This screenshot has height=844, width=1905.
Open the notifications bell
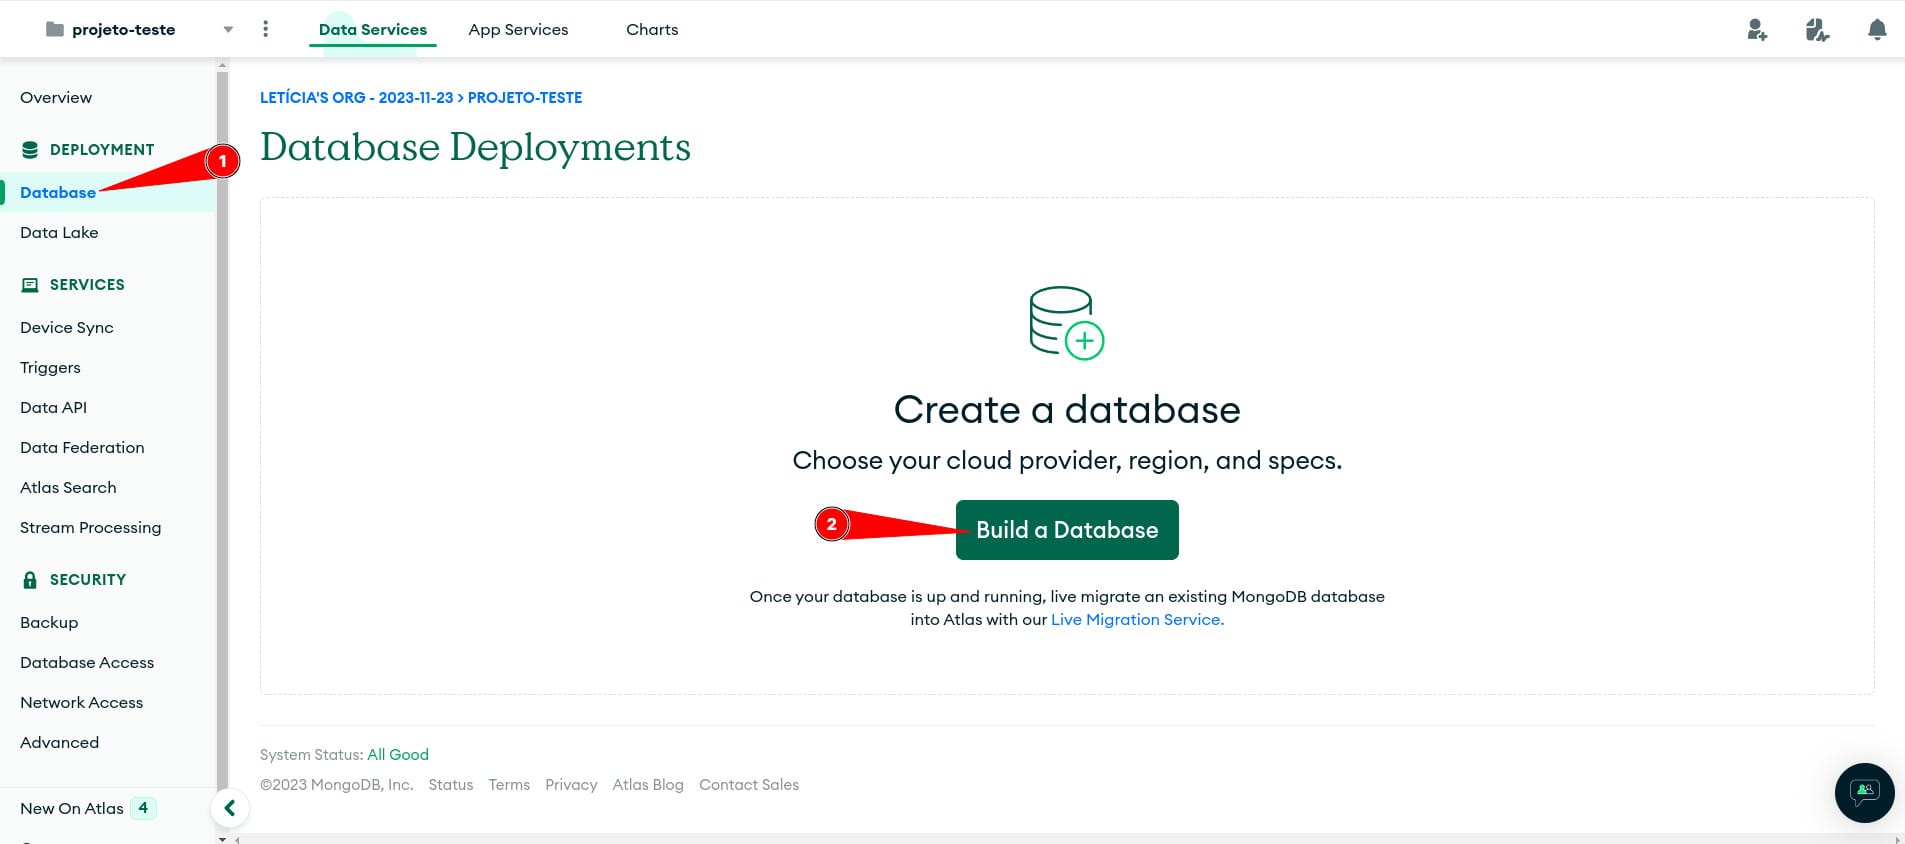tap(1877, 30)
